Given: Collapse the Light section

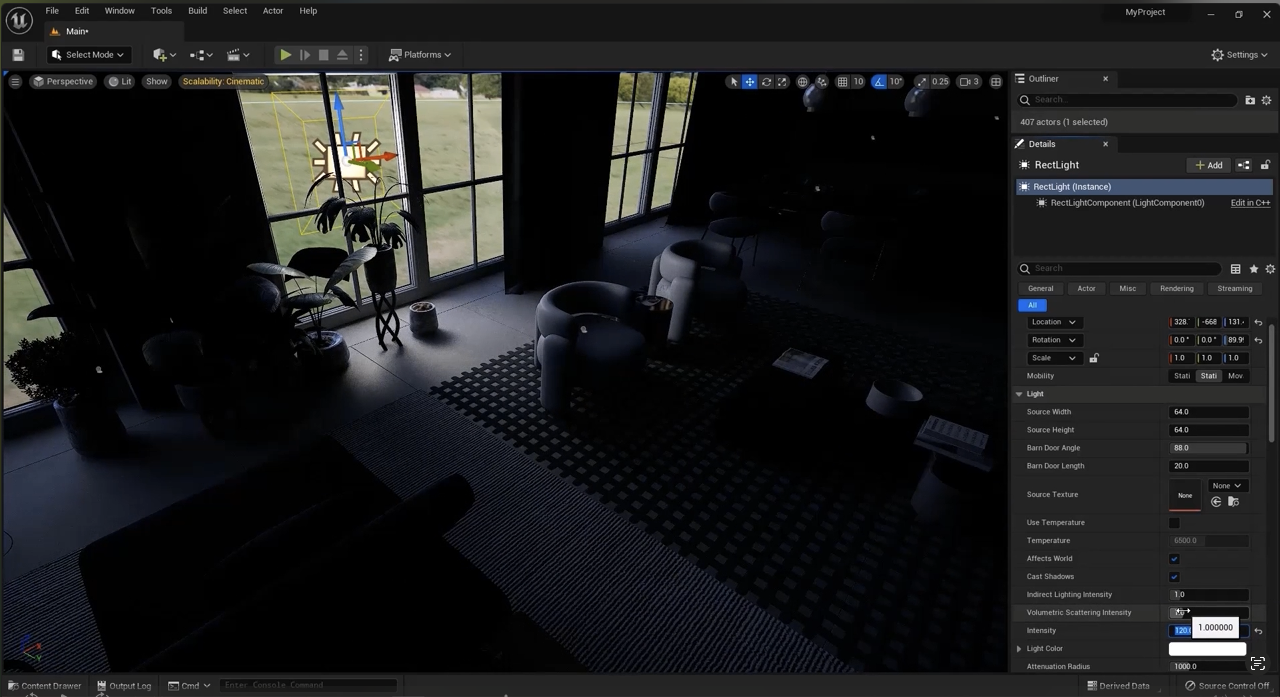Looking at the screenshot, I should click(x=1019, y=394).
